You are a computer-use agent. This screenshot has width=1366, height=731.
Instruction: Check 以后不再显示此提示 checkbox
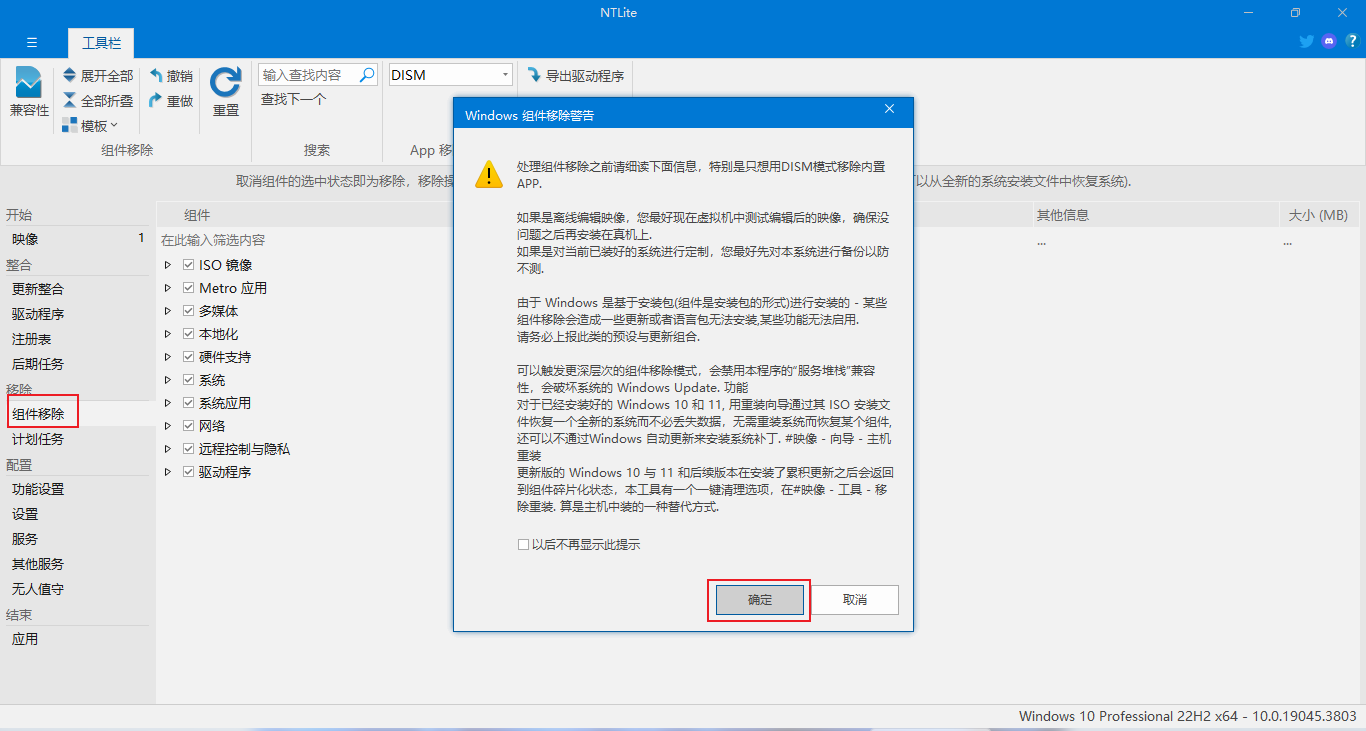[x=523, y=545]
